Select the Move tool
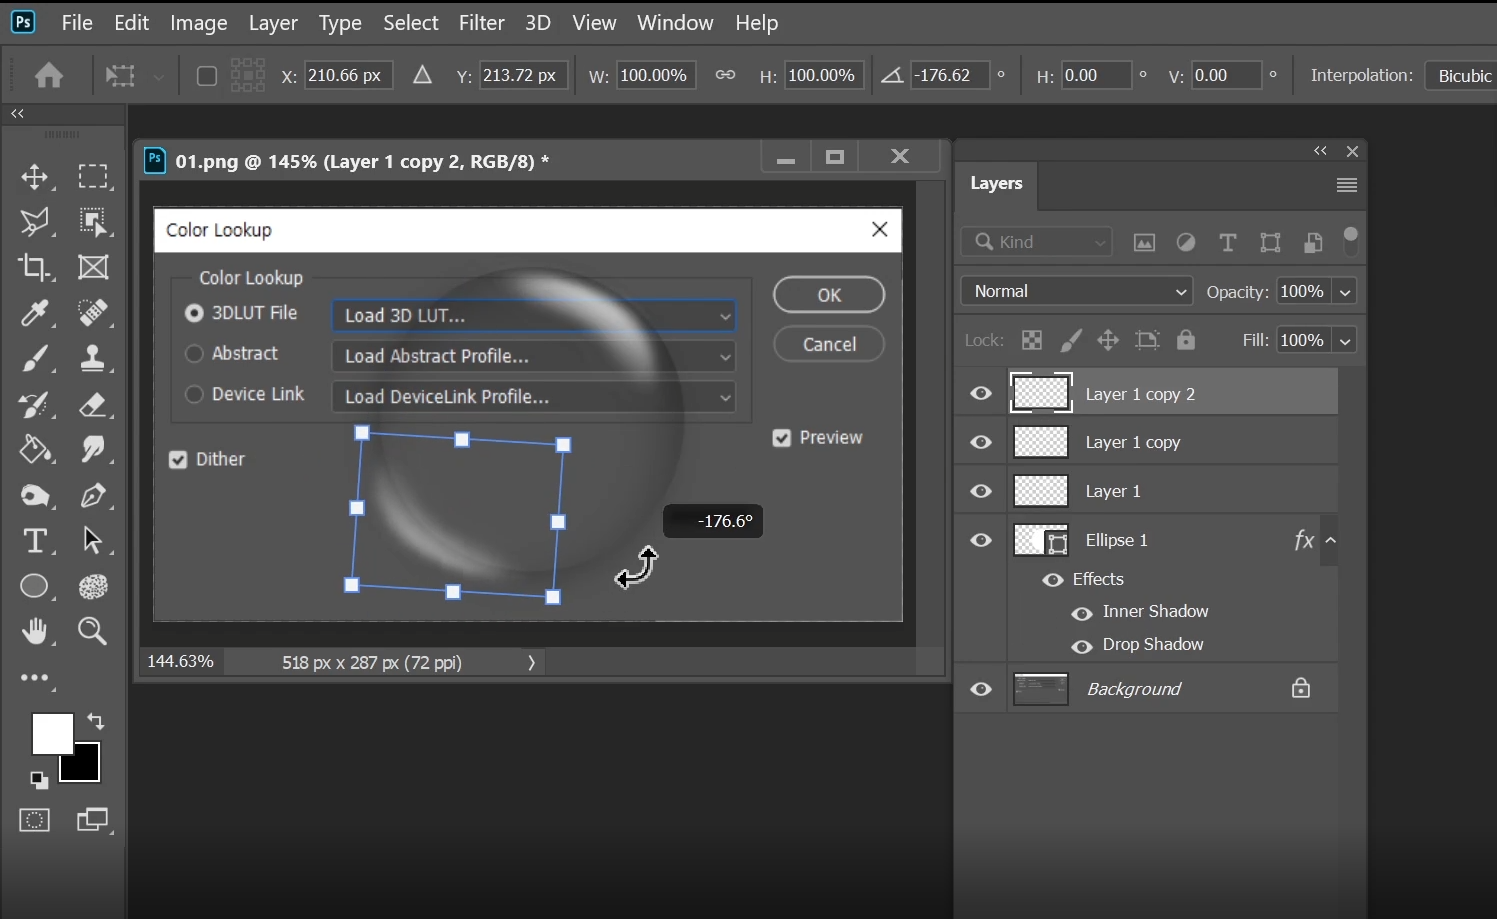This screenshot has width=1497, height=919. 34,177
